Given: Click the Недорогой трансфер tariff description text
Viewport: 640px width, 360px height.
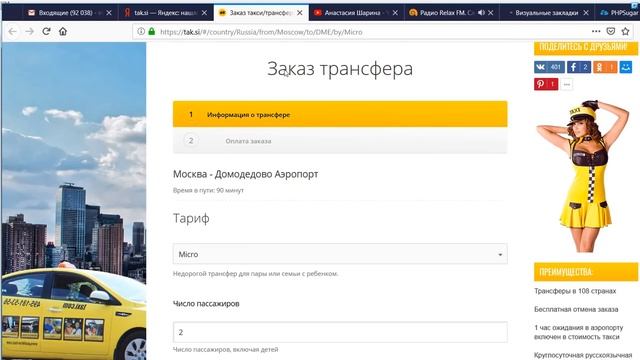Looking at the screenshot, I should [x=256, y=273].
